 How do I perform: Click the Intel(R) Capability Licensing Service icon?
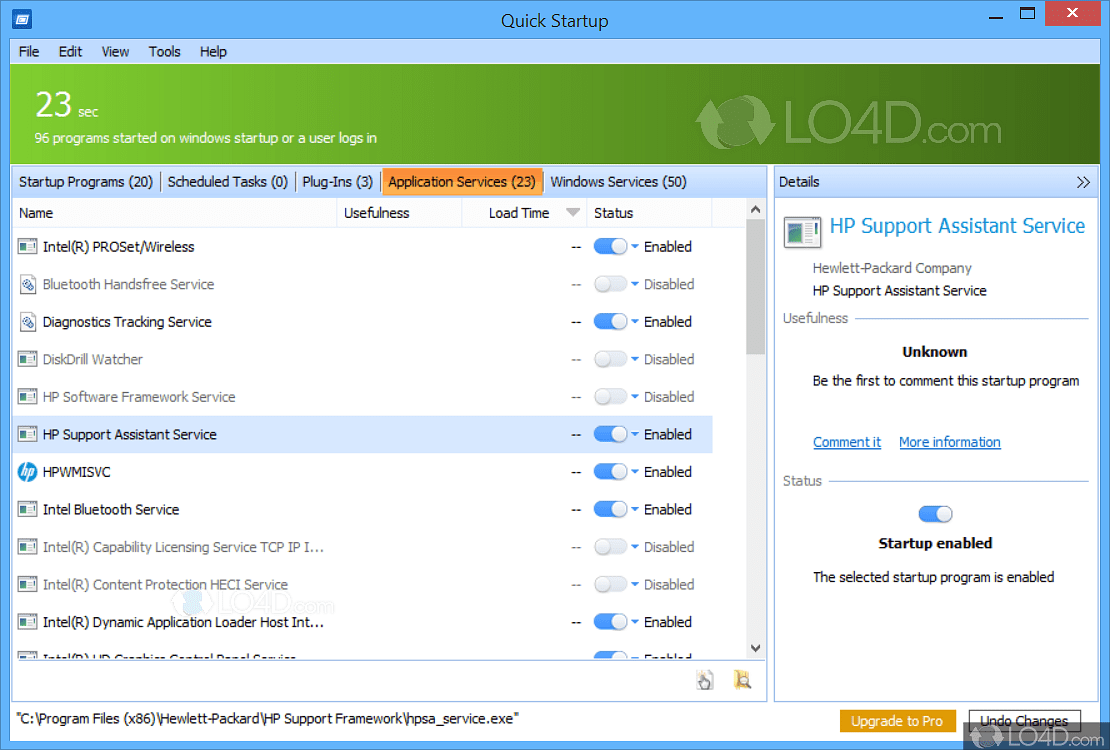pyautogui.click(x=28, y=547)
